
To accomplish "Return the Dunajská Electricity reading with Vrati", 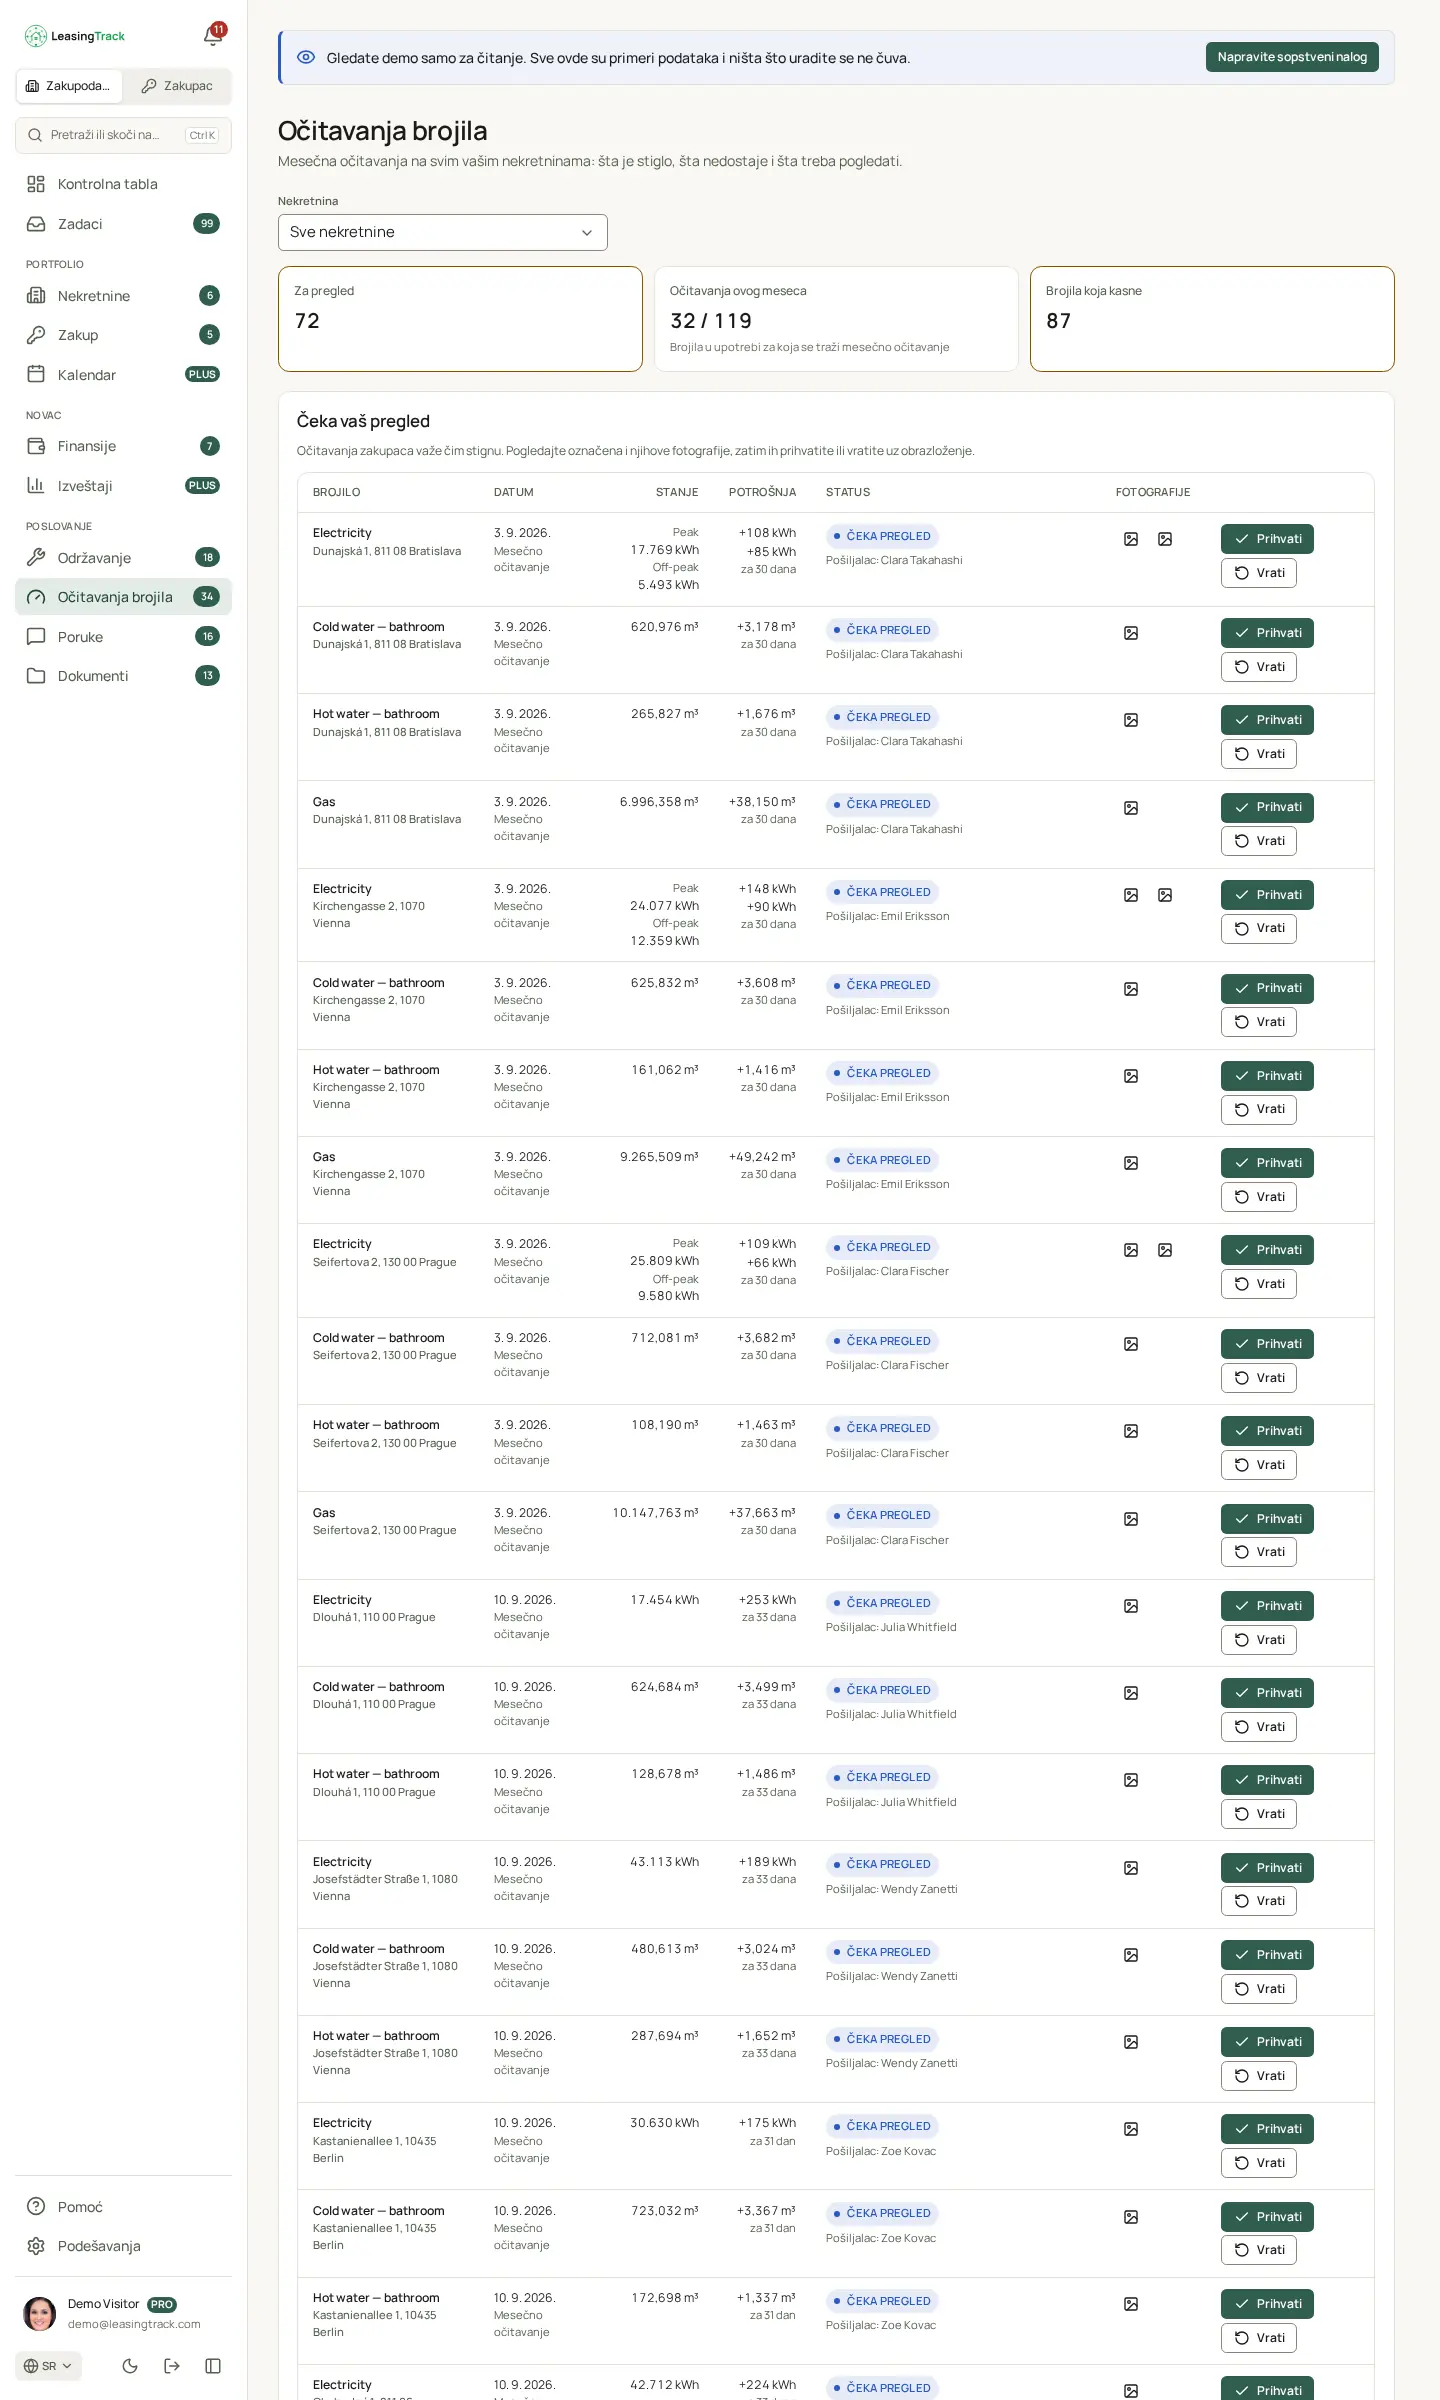I will click(x=1259, y=573).
